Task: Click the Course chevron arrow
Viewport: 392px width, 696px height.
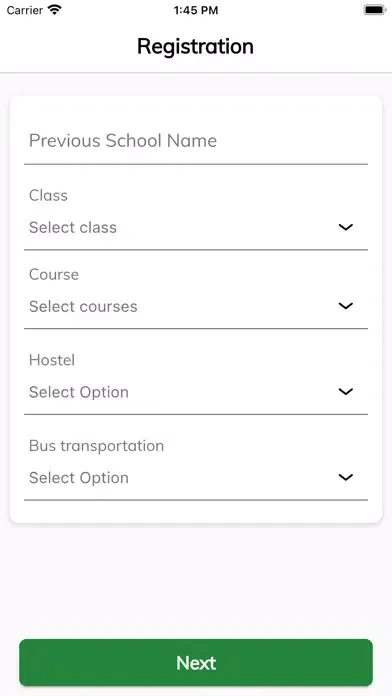Action: pos(345,306)
